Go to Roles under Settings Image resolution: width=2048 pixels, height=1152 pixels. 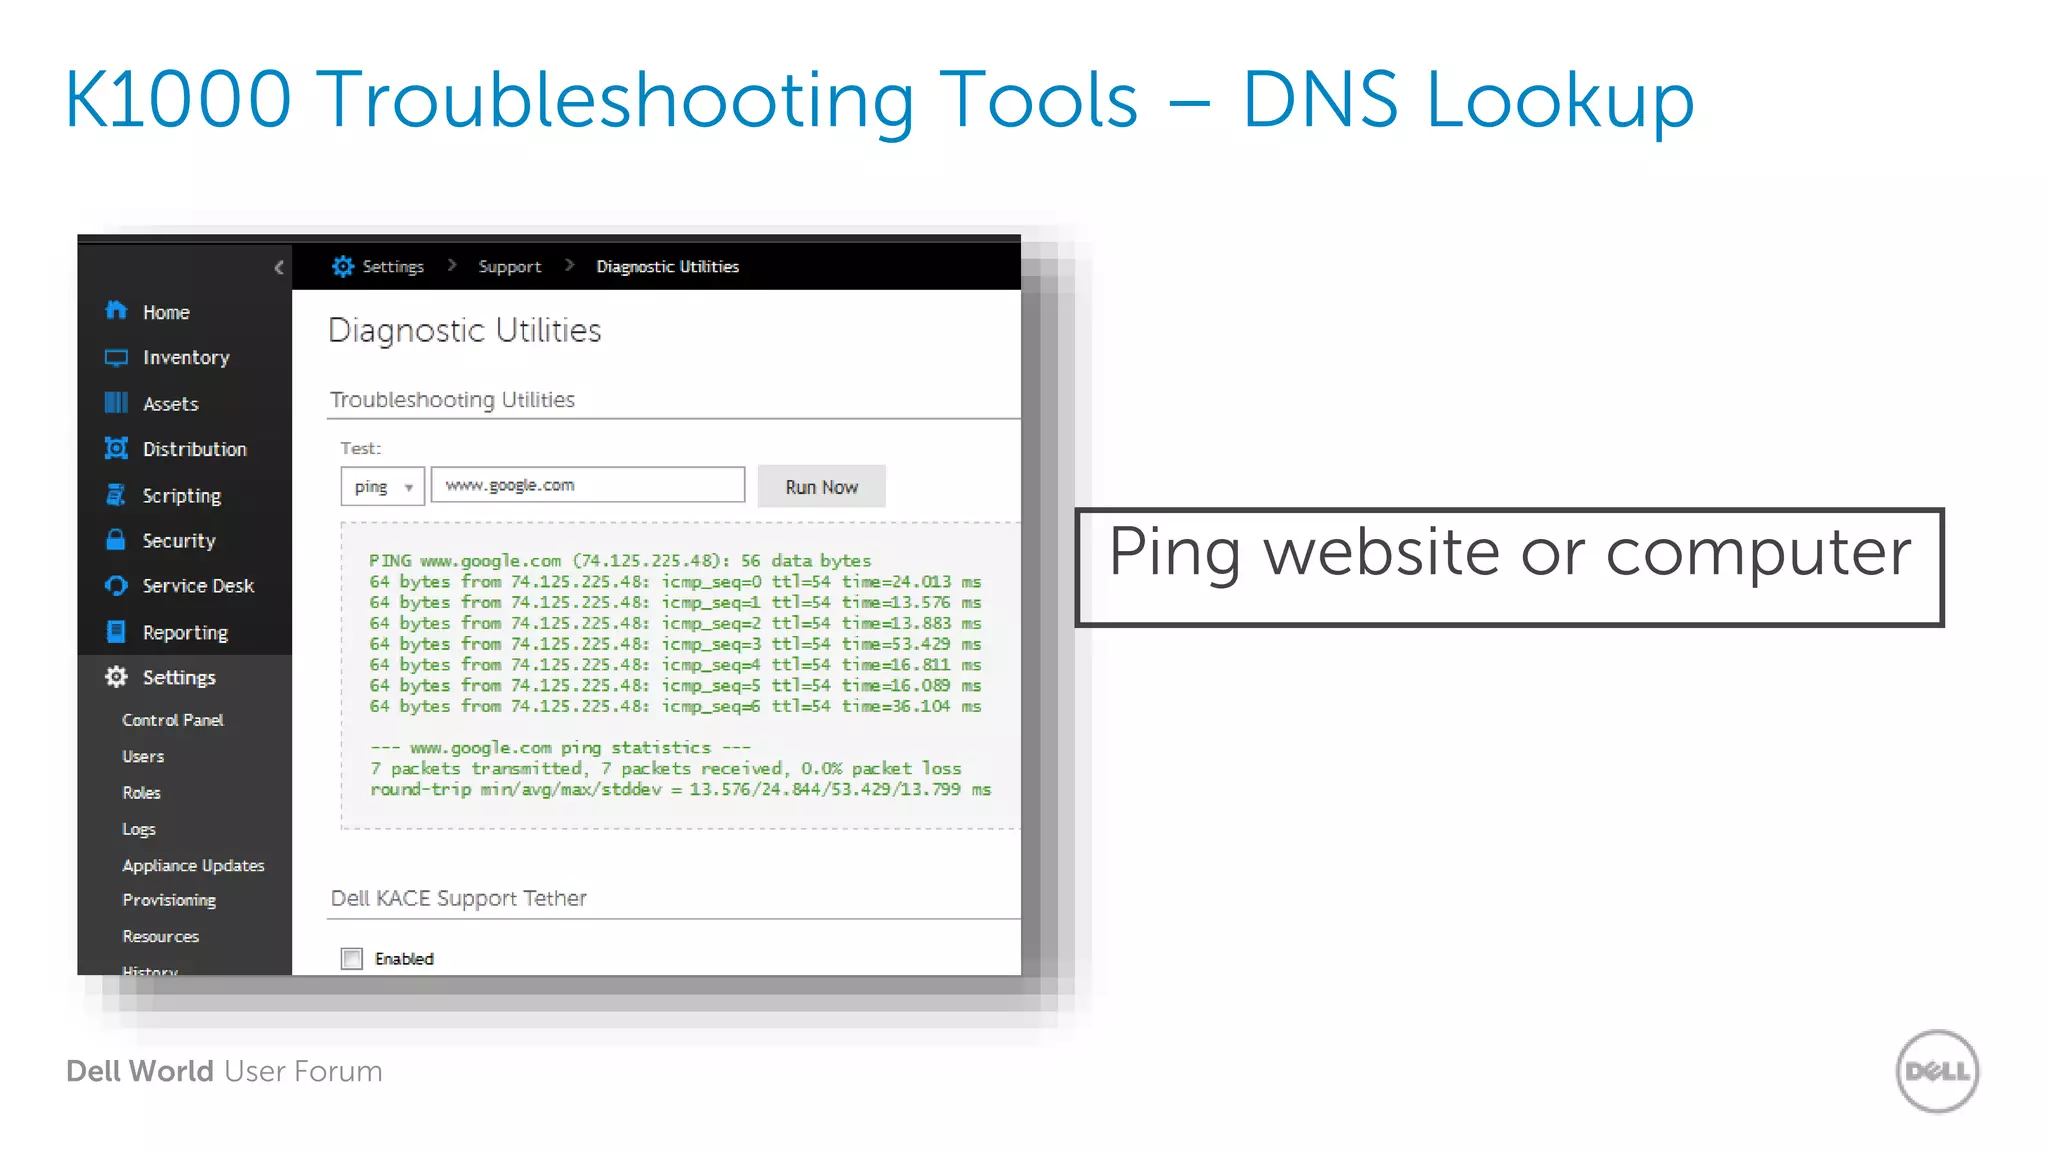point(141,793)
